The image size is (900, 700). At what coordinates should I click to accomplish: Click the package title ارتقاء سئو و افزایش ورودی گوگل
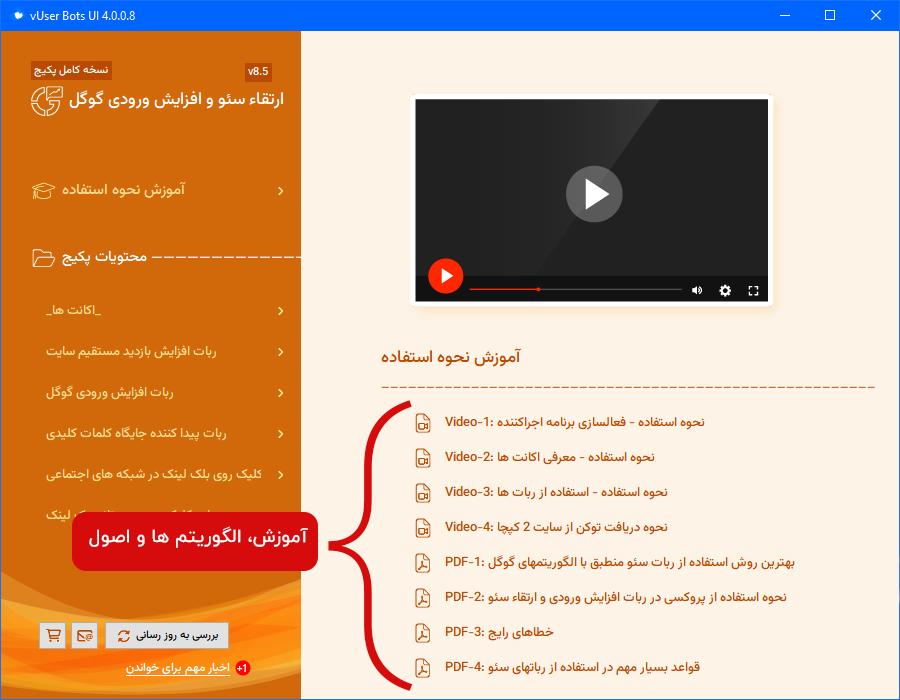click(176, 100)
